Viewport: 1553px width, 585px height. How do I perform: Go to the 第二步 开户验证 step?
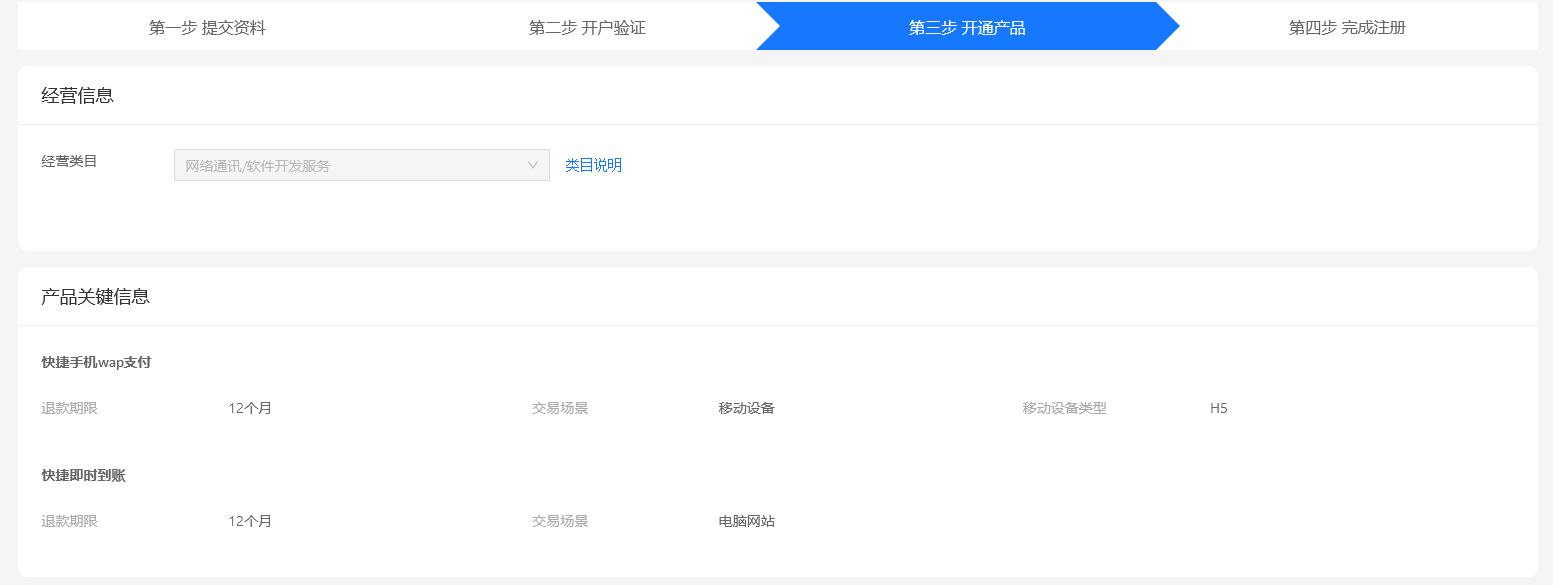pos(587,28)
